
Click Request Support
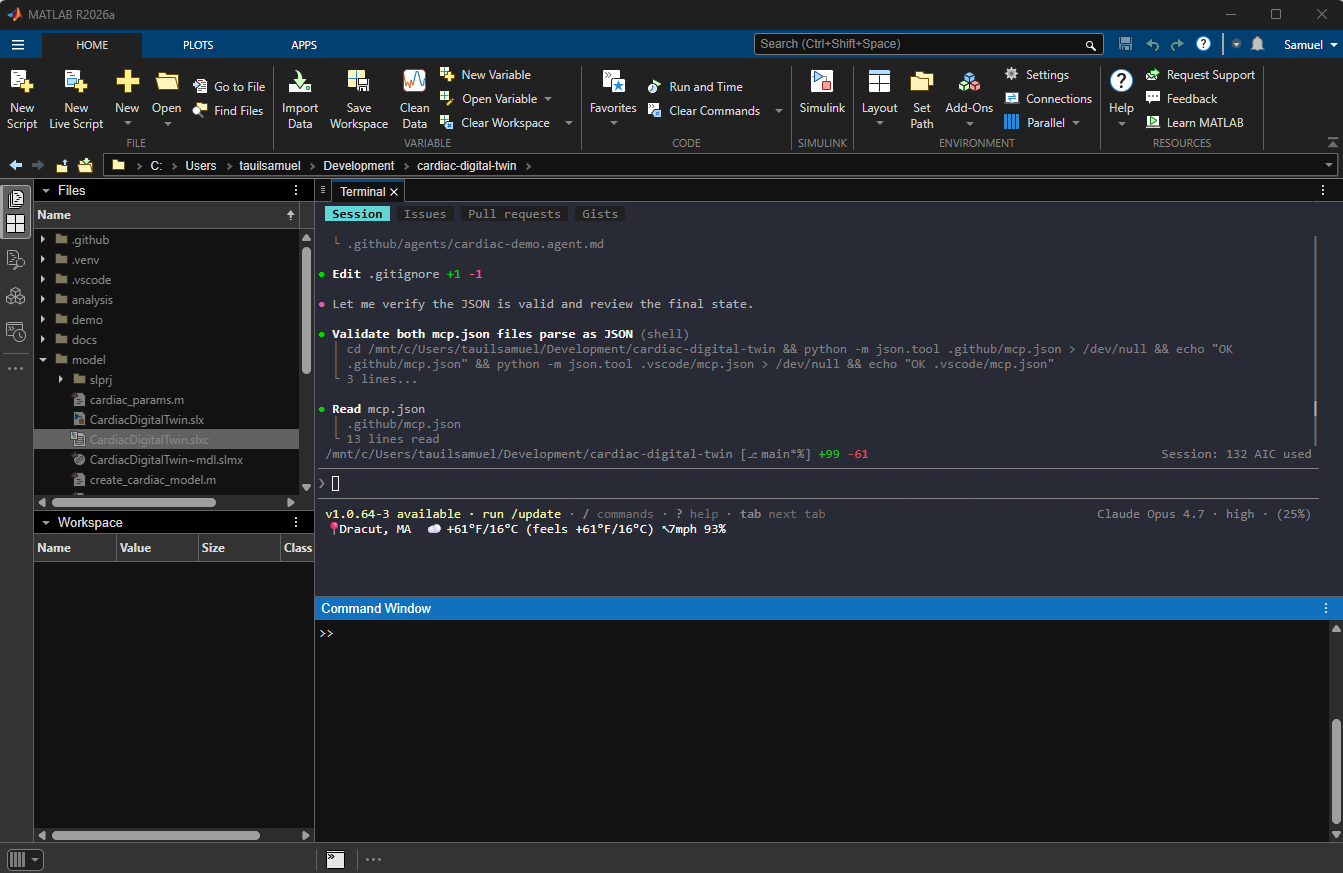coord(1199,75)
